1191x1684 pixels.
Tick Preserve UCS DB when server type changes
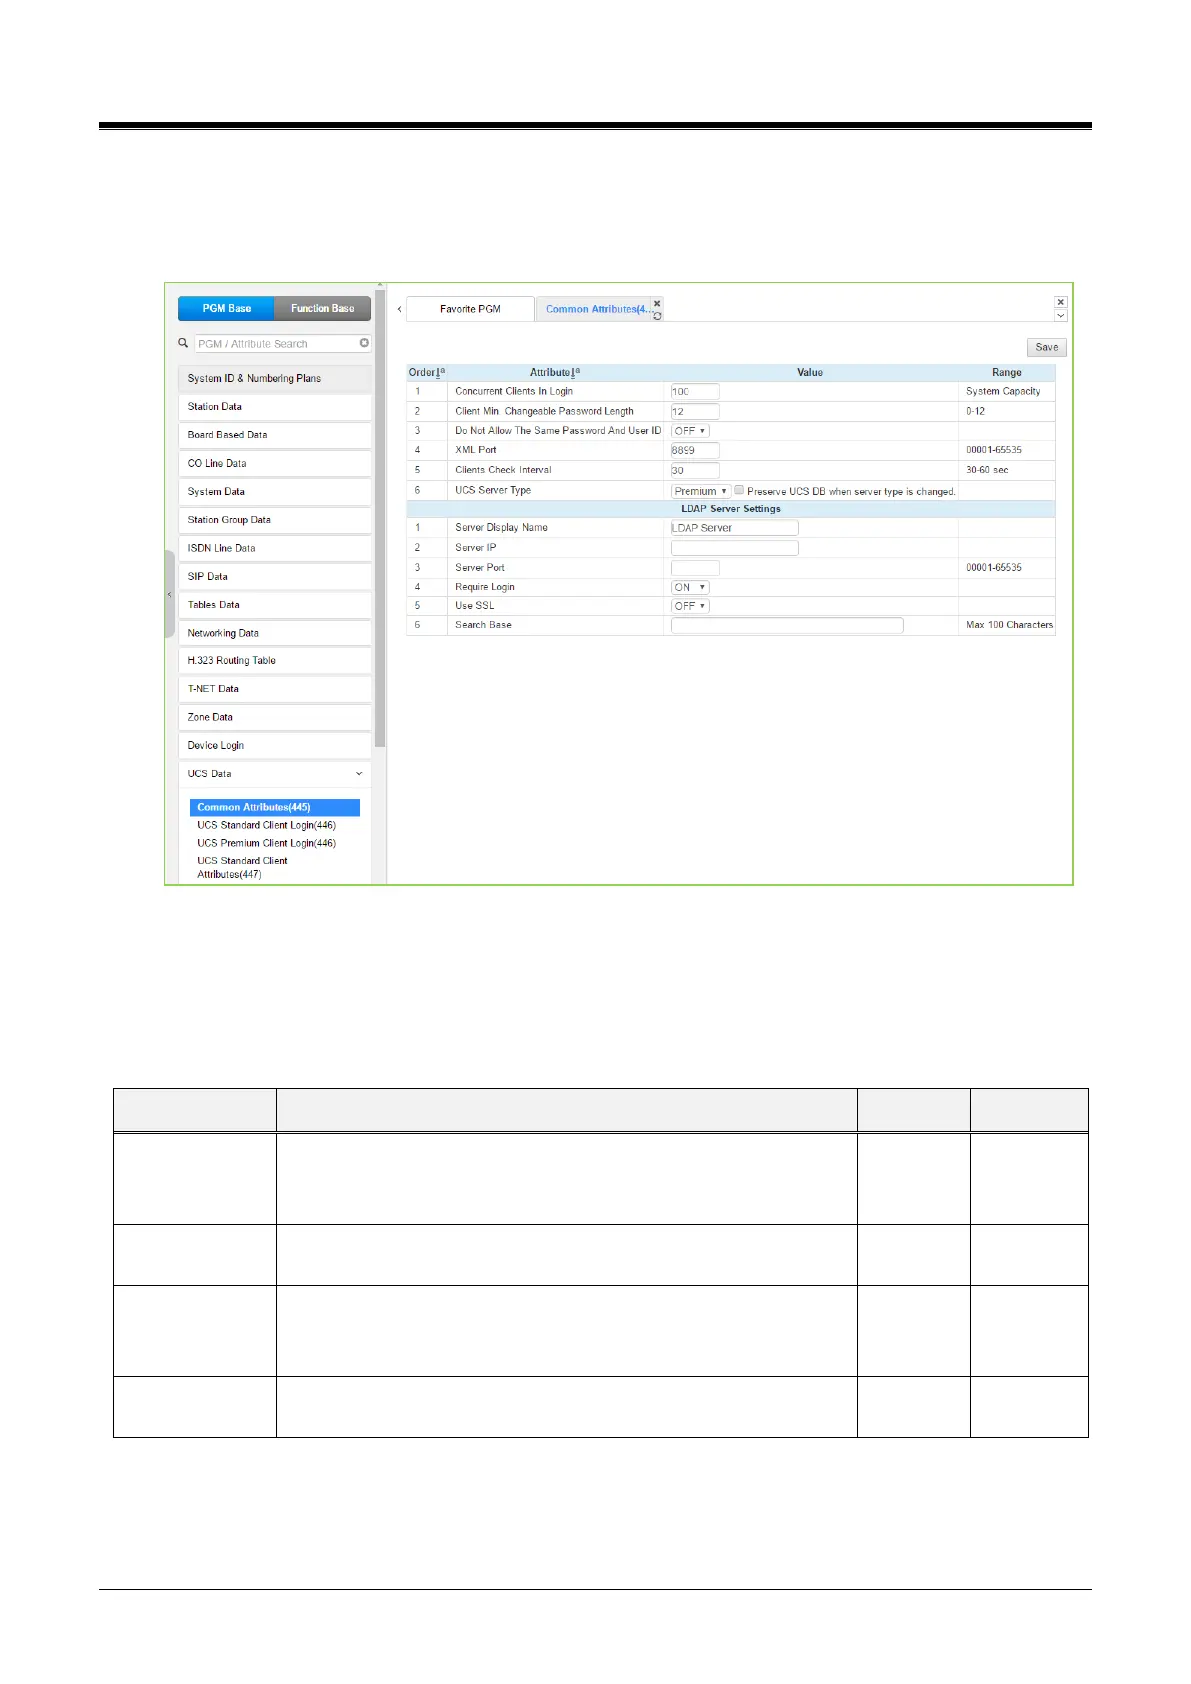(739, 490)
